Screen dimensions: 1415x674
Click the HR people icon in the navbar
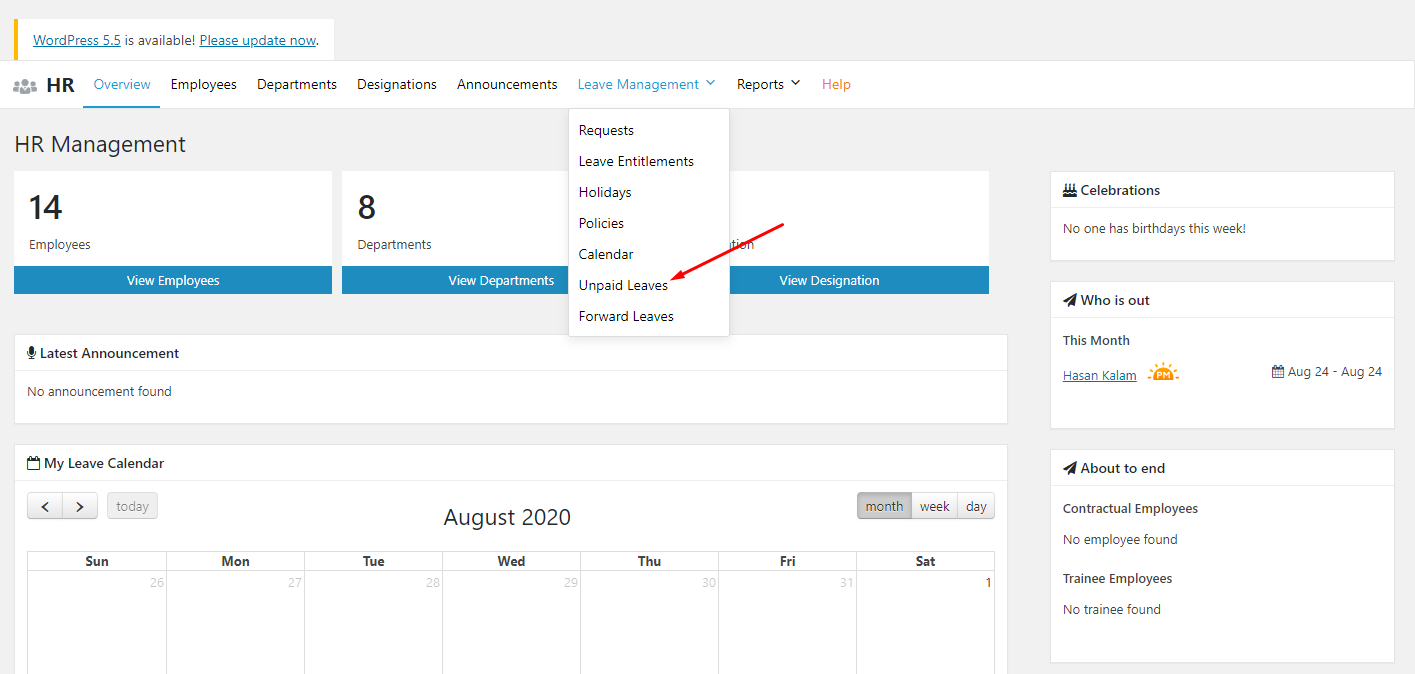24,85
